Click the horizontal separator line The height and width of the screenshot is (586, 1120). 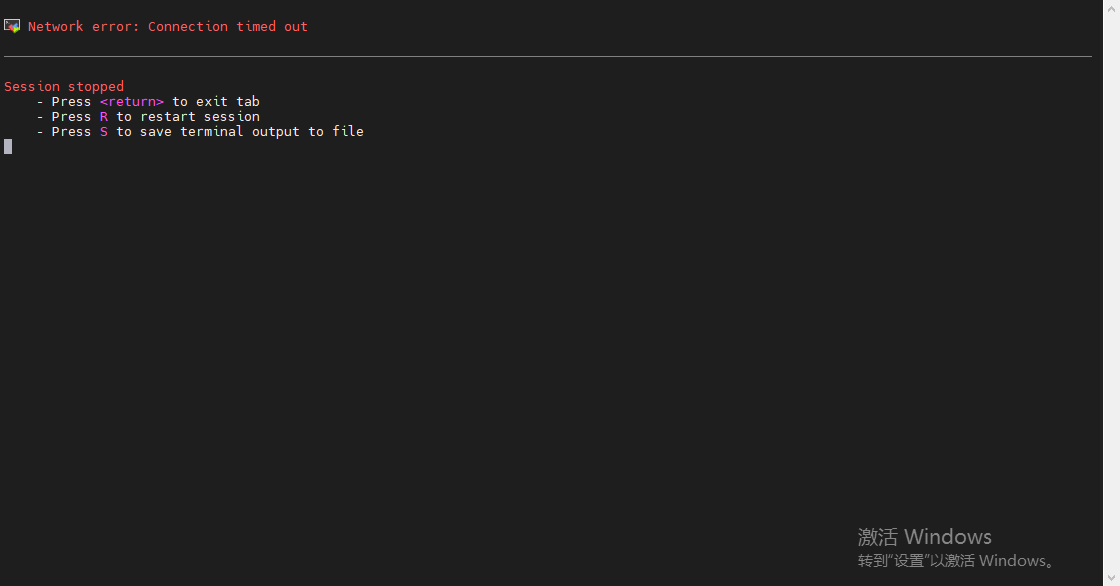548,57
